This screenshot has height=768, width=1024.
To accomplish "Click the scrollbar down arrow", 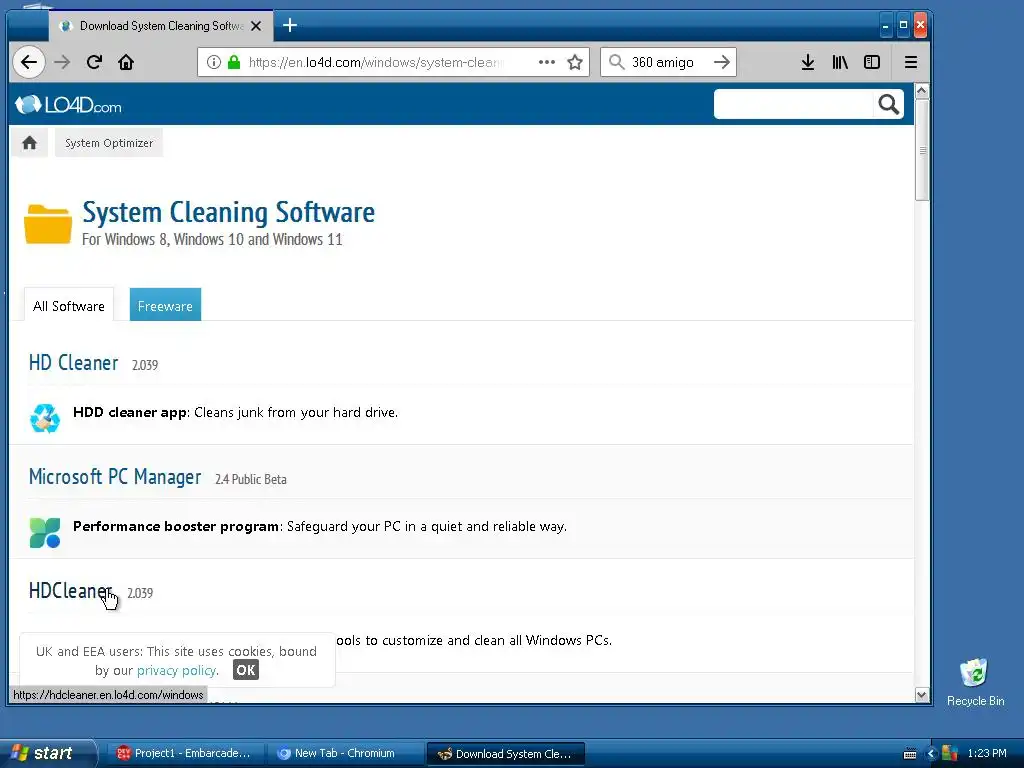I will (921, 695).
